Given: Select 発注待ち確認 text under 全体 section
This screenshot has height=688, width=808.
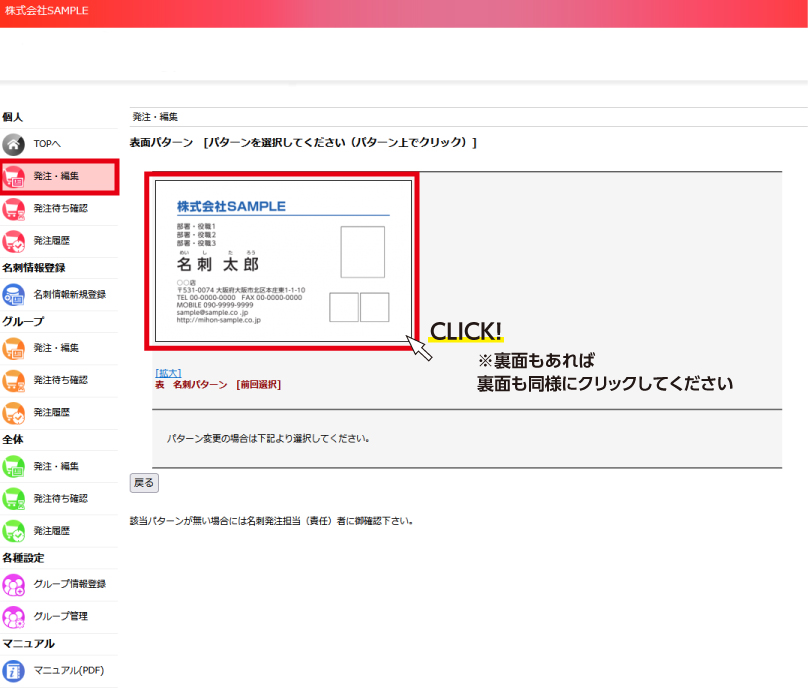Looking at the screenshot, I should coord(60,498).
